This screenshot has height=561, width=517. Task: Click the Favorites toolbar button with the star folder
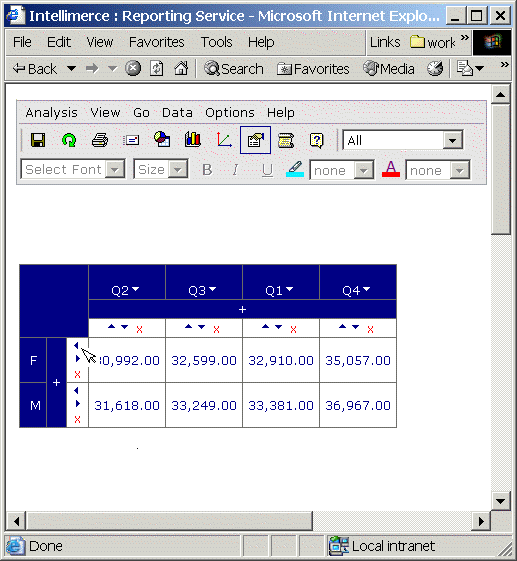click(x=313, y=69)
